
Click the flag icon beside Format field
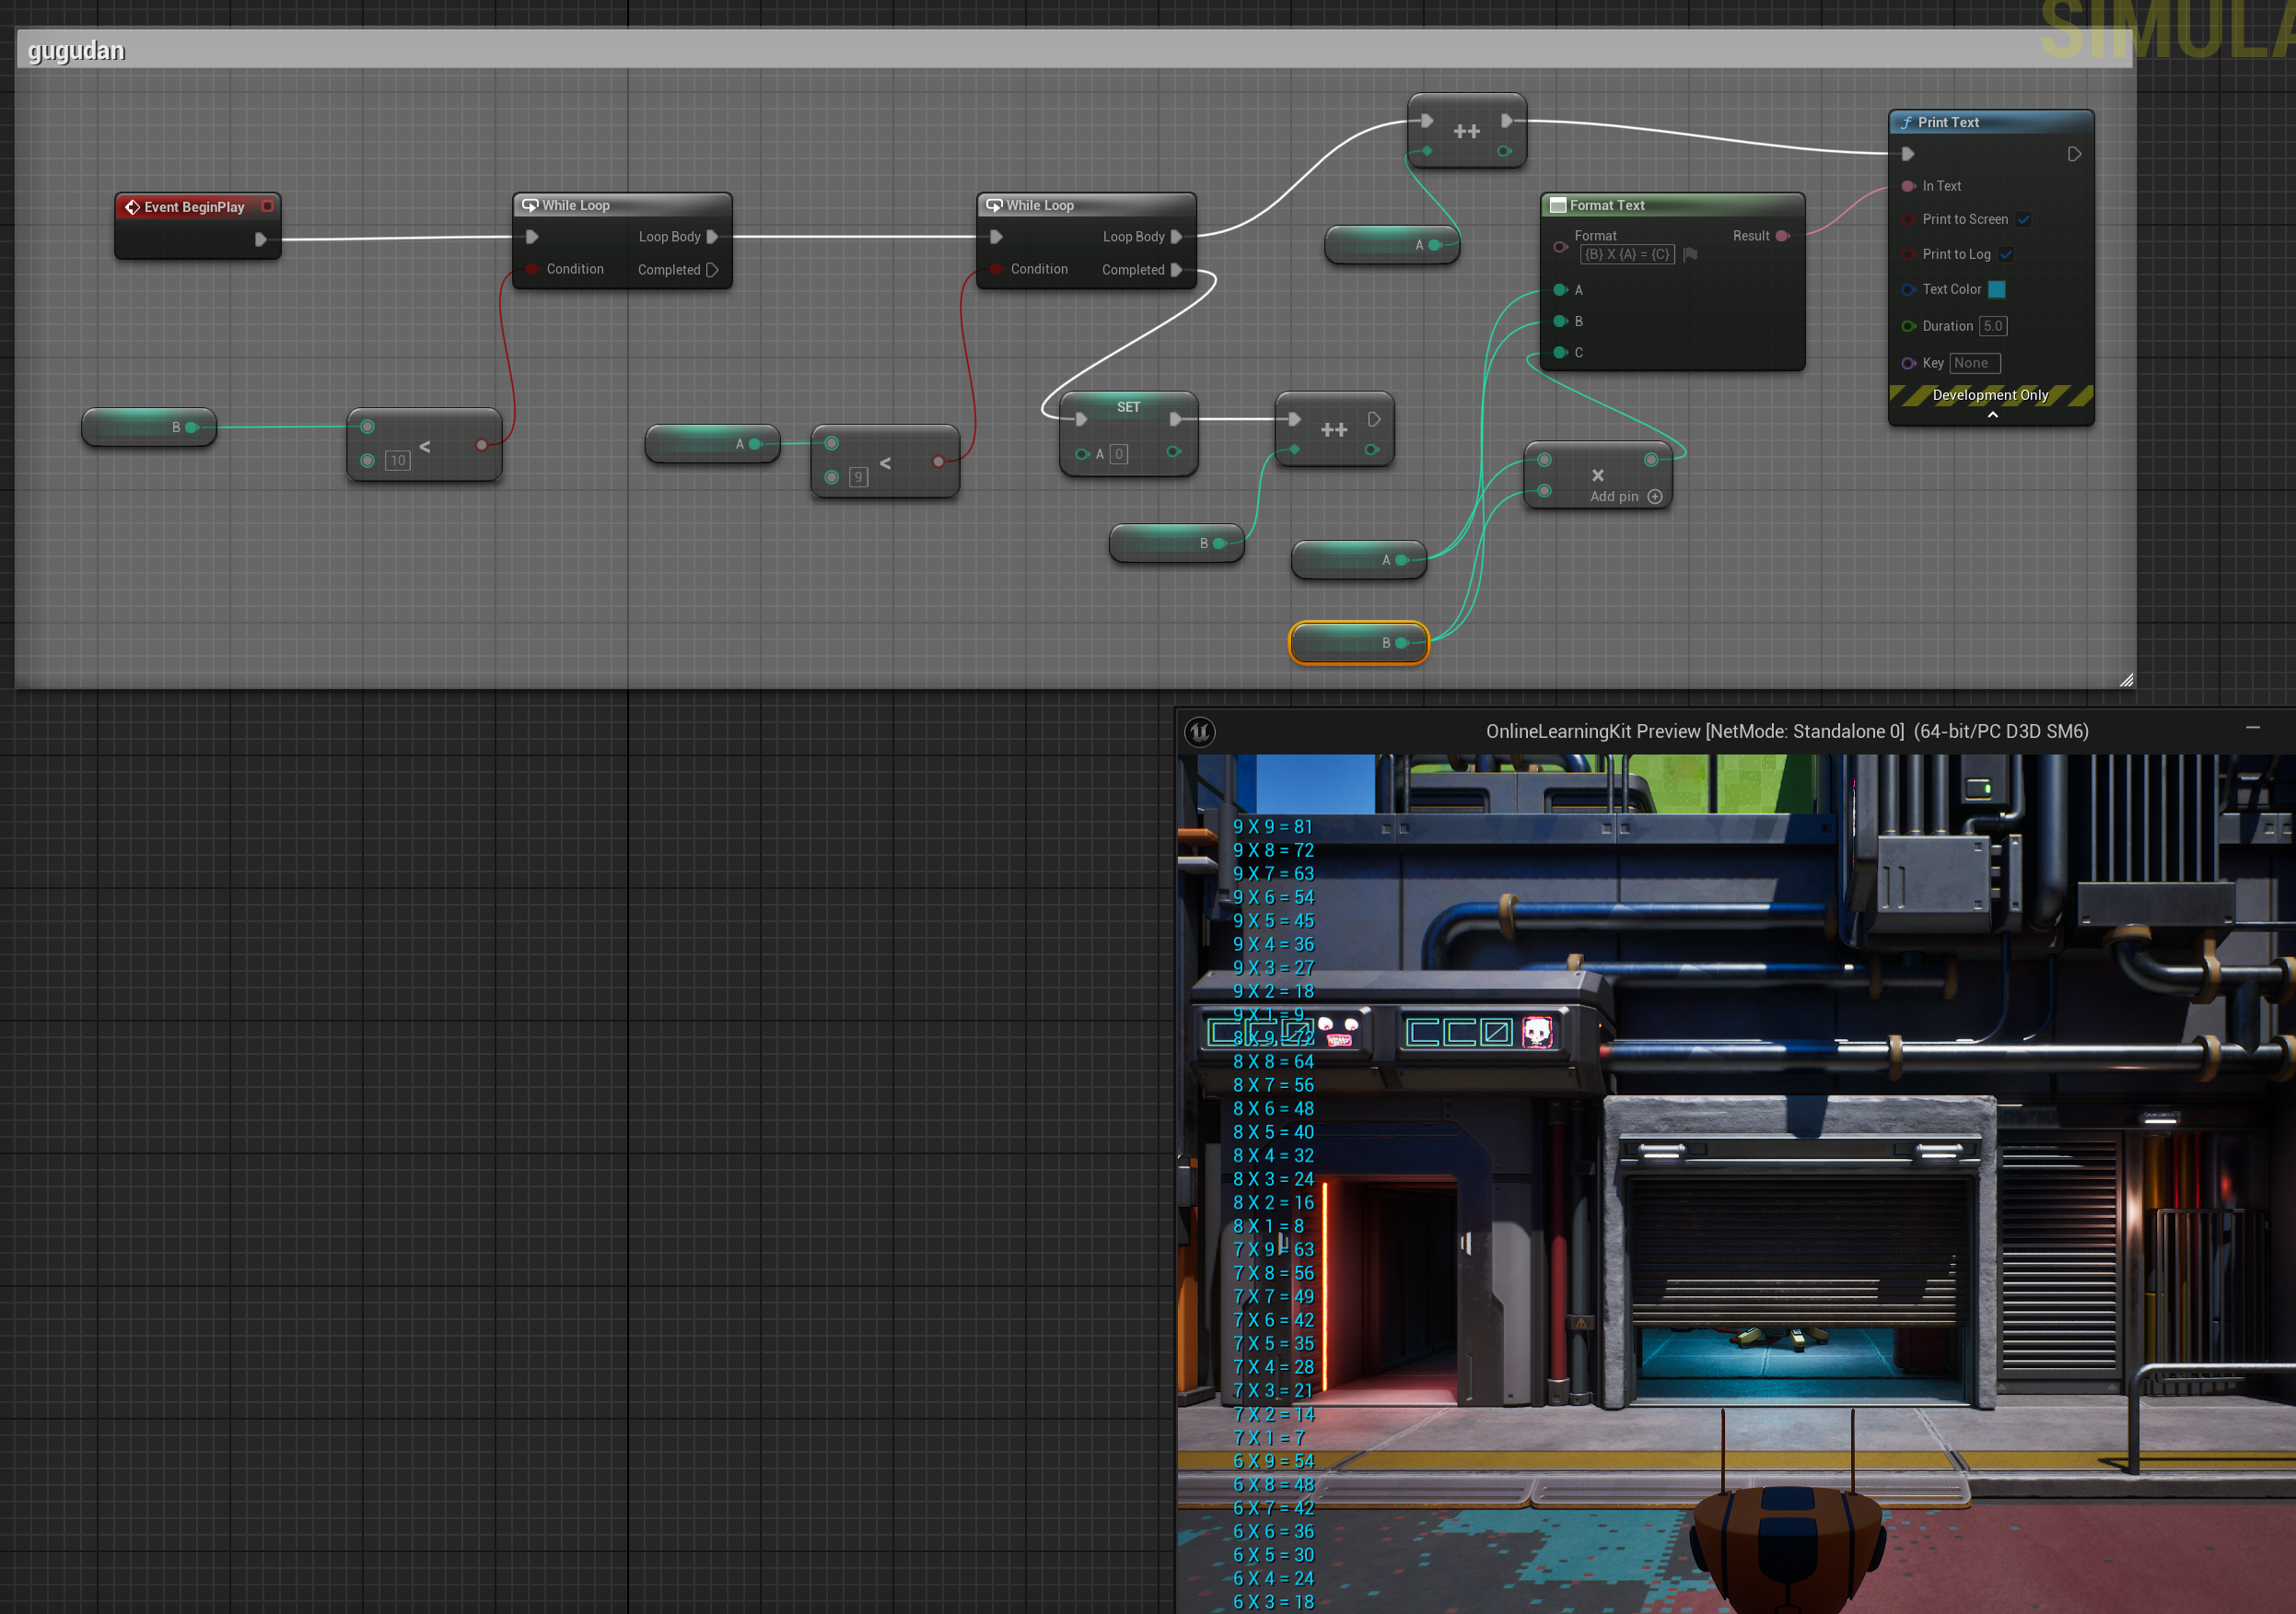(1691, 254)
